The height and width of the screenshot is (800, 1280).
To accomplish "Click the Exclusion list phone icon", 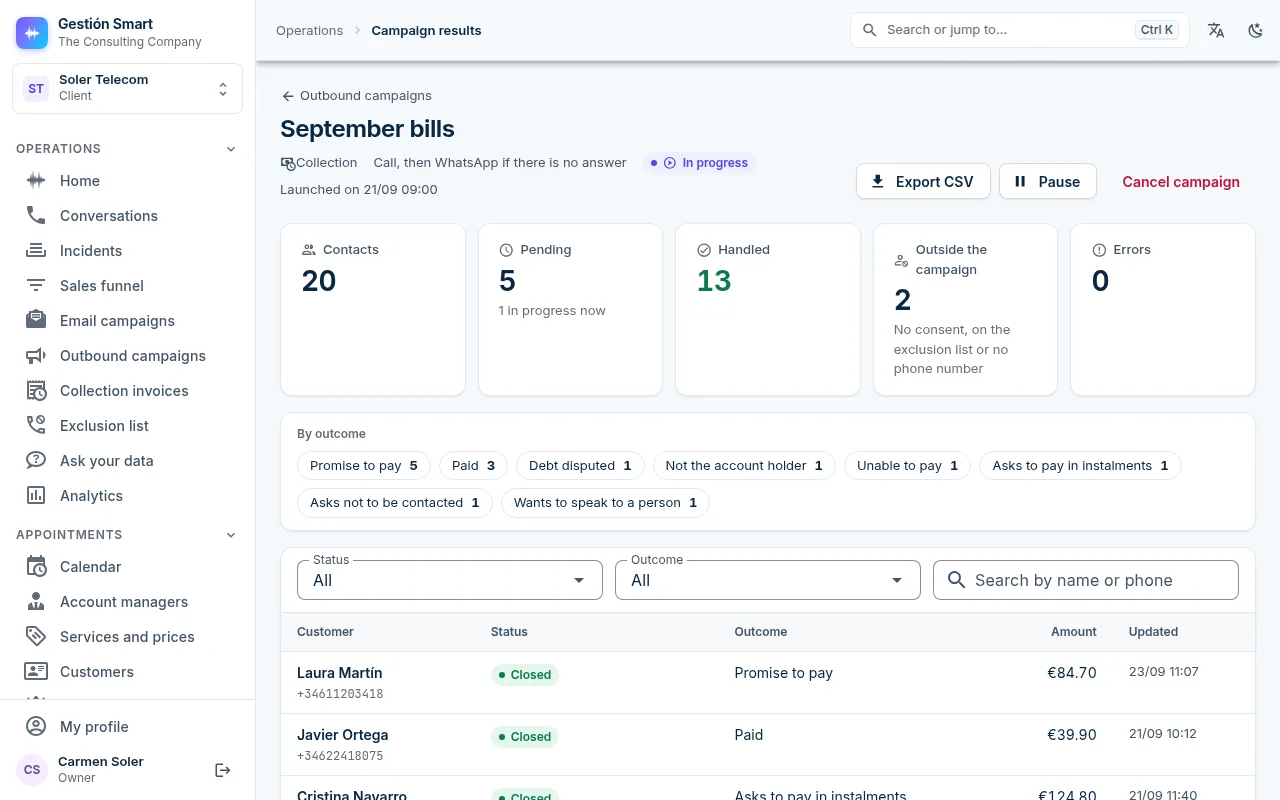I will pos(36,426).
